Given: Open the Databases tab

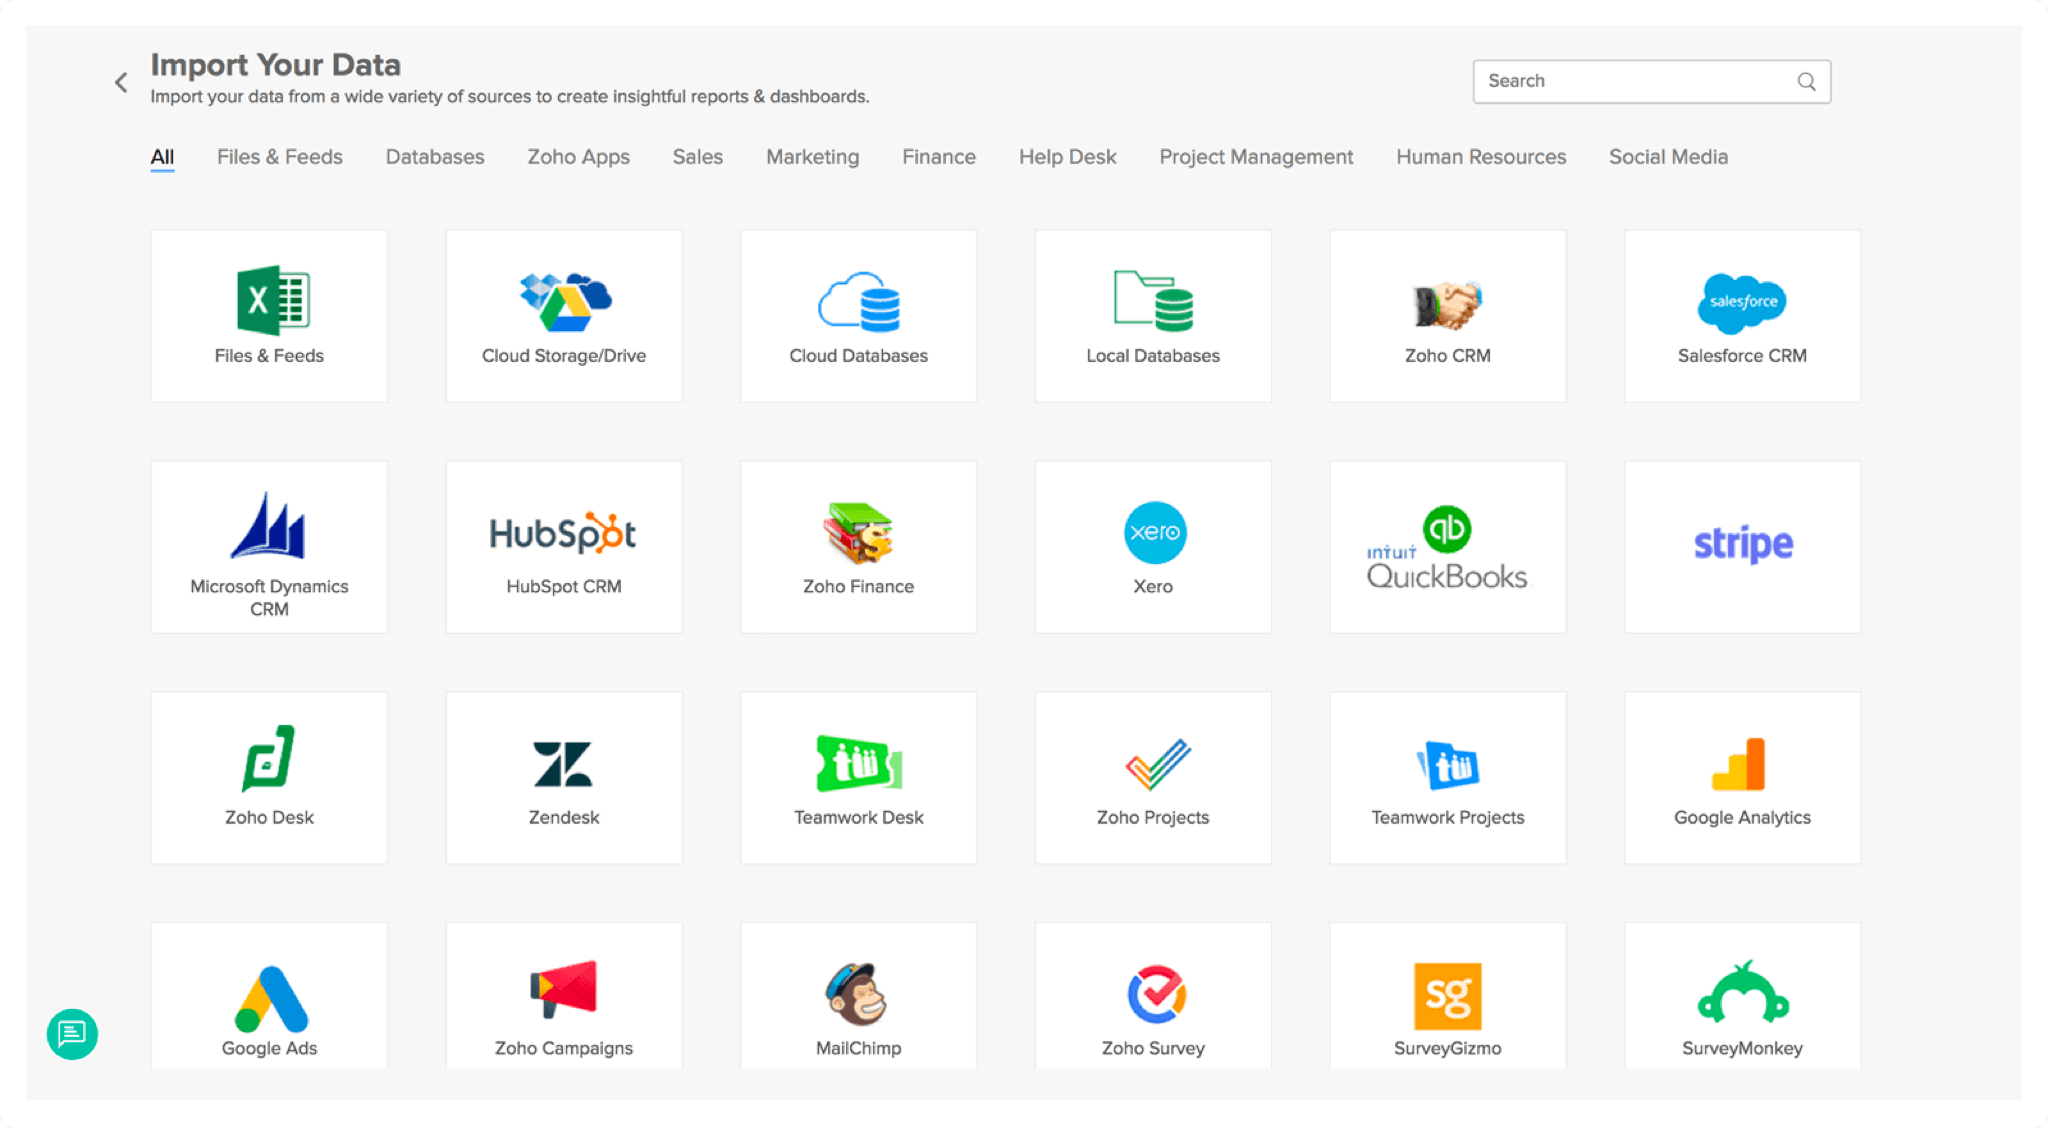Looking at the screenshot, I should point(435,157).
